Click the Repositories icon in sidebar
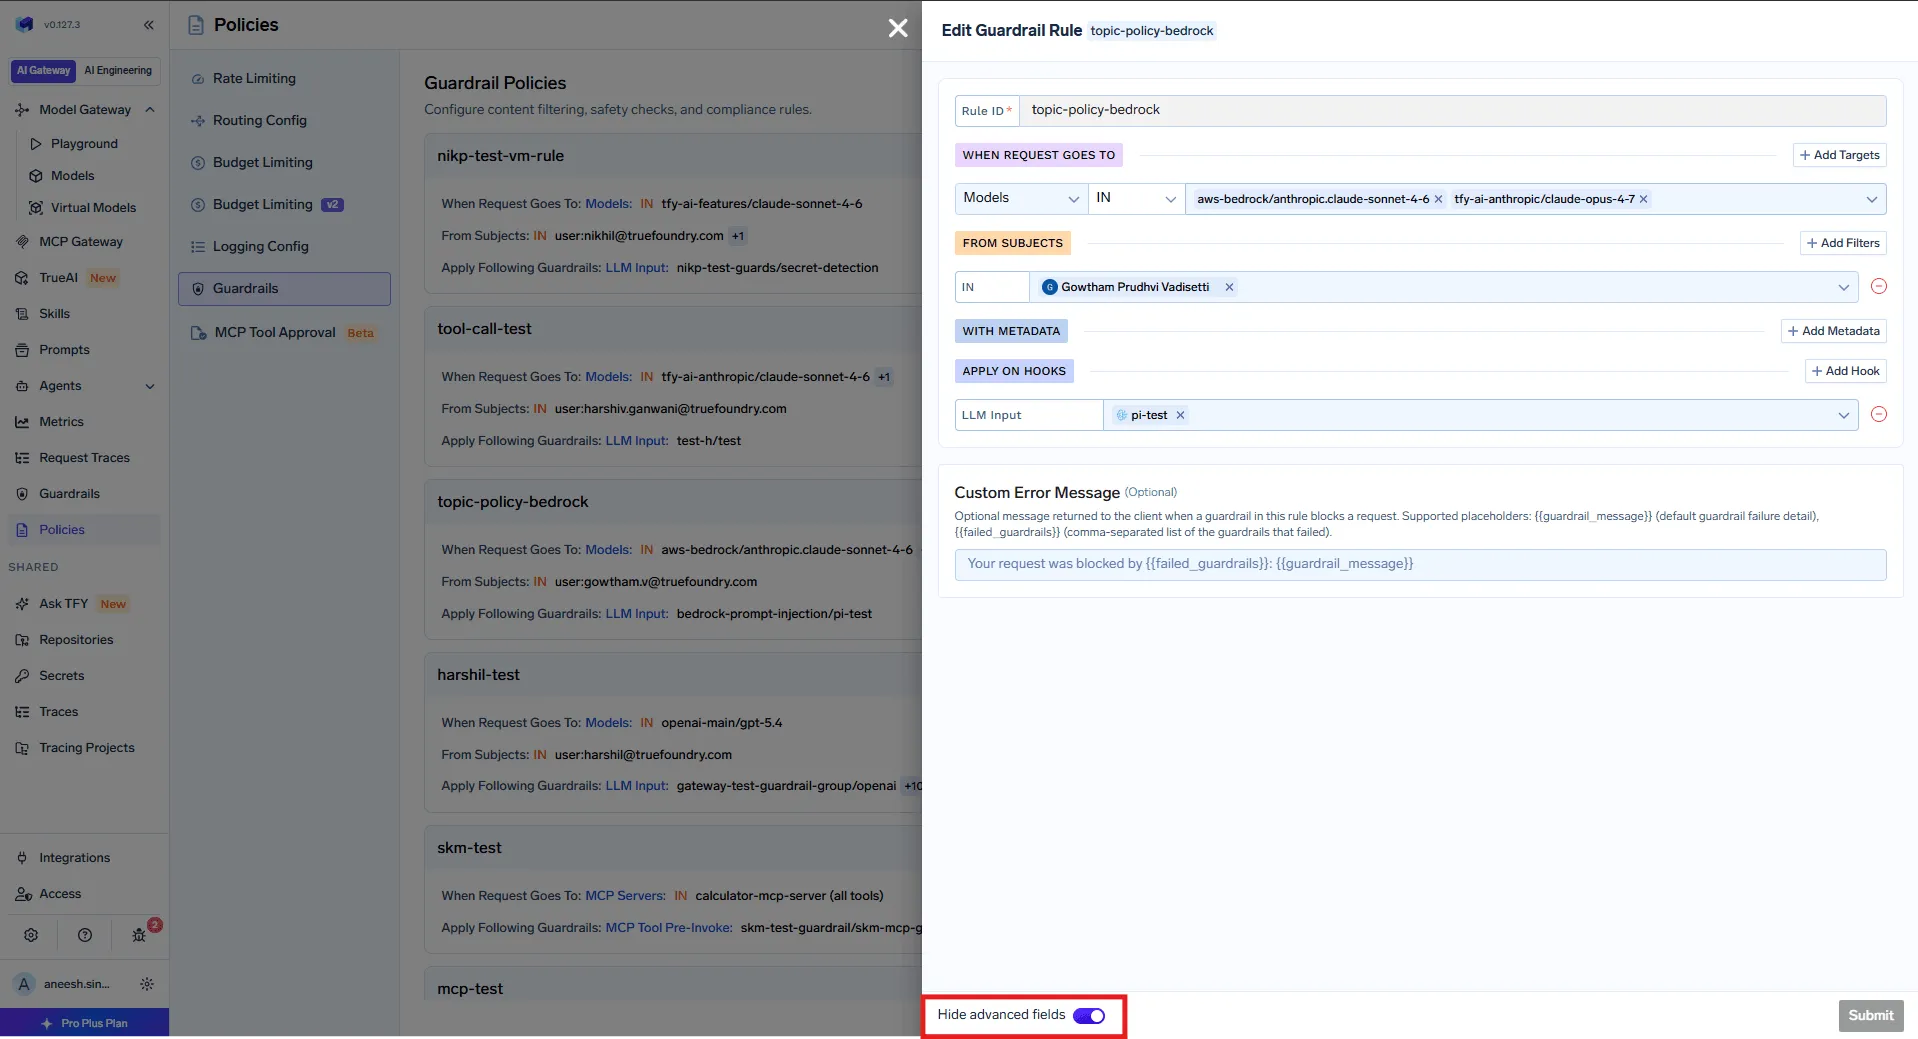1918x1039 pixels. [x=22, y=640]
